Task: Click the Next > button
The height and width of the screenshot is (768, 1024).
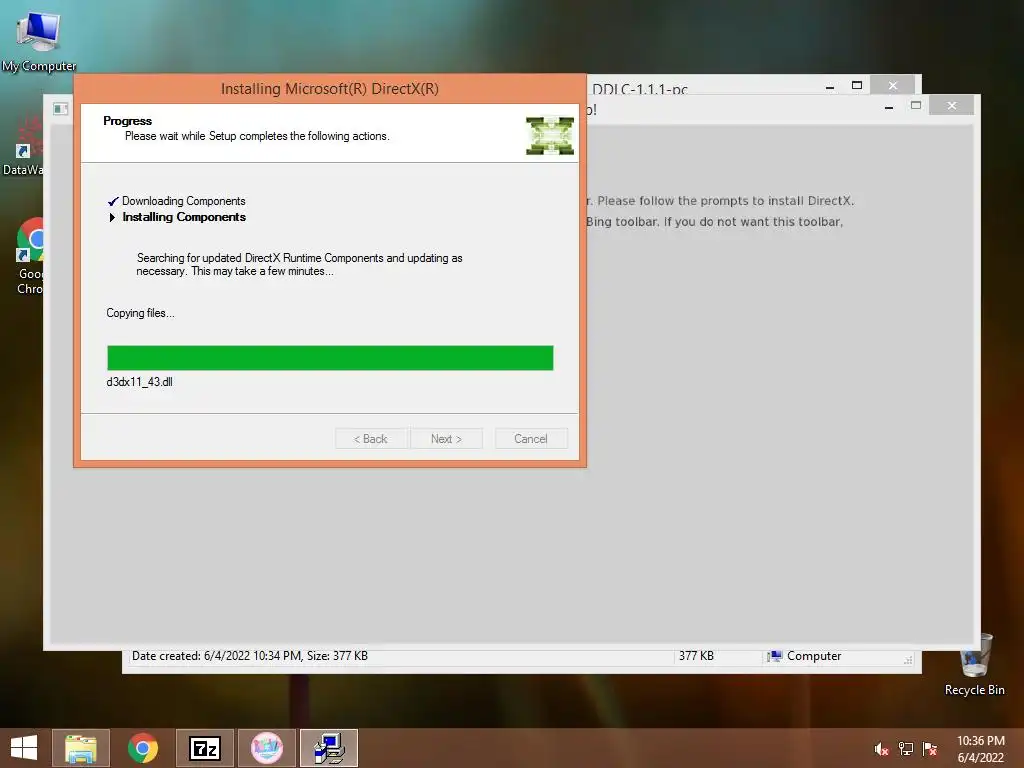Action: [447, 439]
